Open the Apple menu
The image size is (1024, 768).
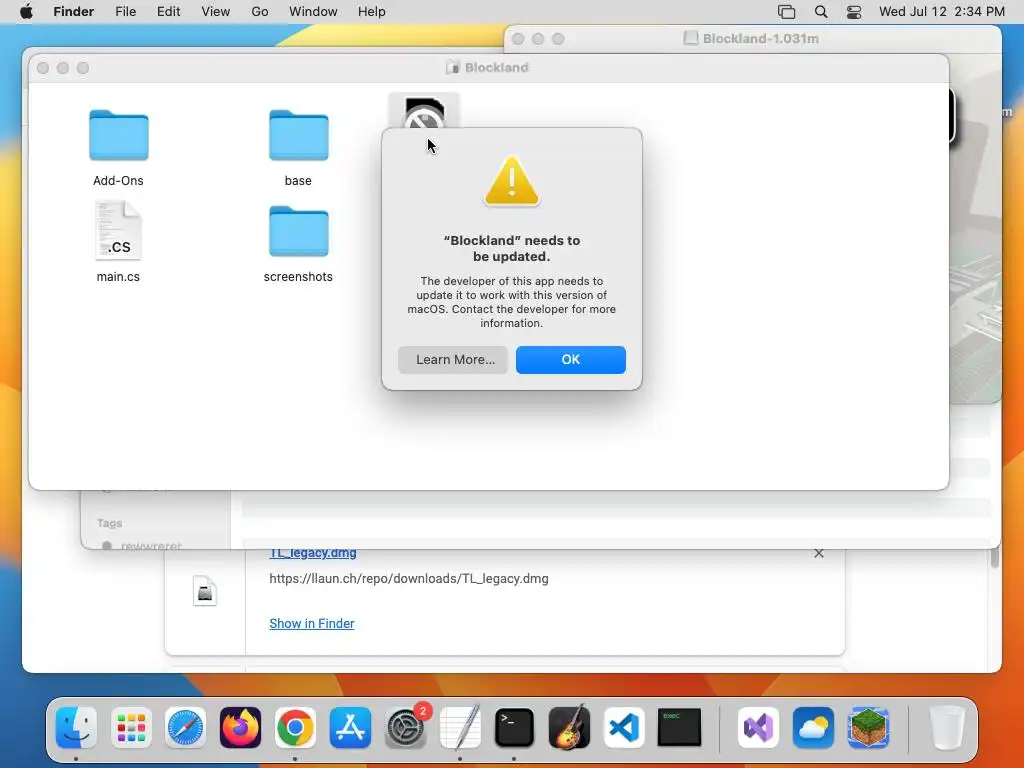[x=26, y=12]
